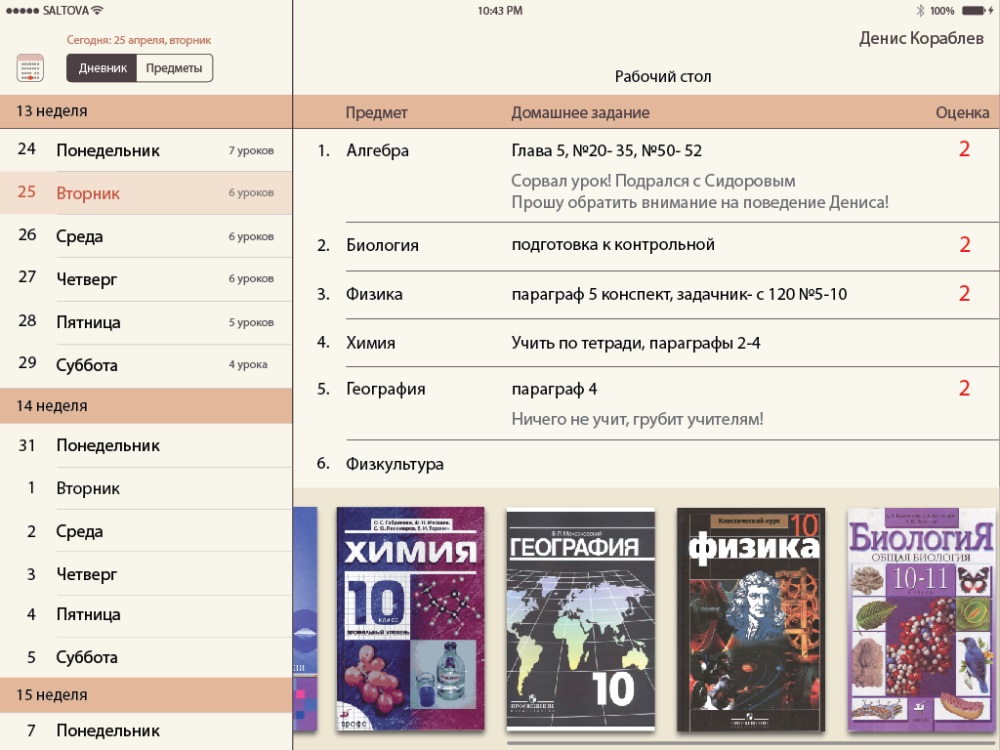Select Среда 26 with 6 lessons

pyautogui.click(x=146, y=236)
